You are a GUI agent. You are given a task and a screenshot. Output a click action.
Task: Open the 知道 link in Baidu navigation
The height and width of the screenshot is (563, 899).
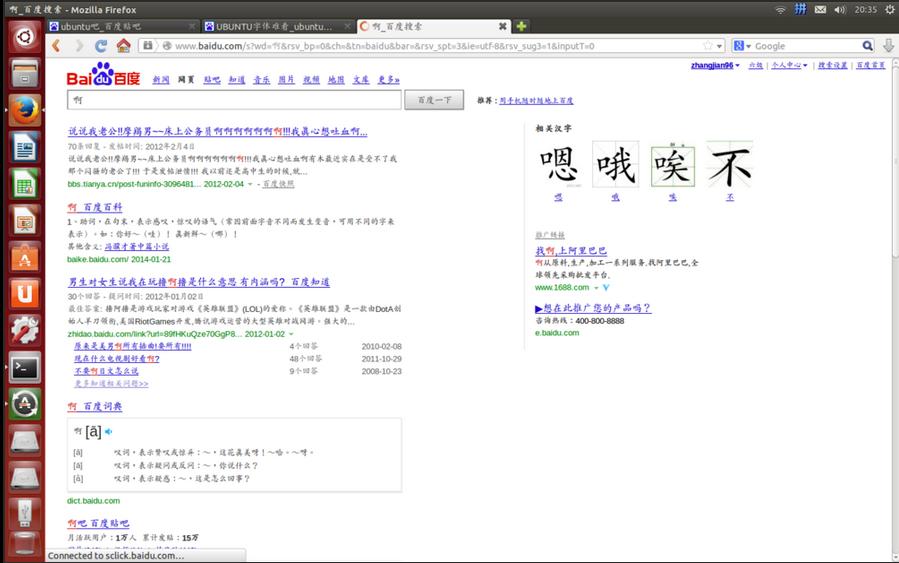pos(237,80)
